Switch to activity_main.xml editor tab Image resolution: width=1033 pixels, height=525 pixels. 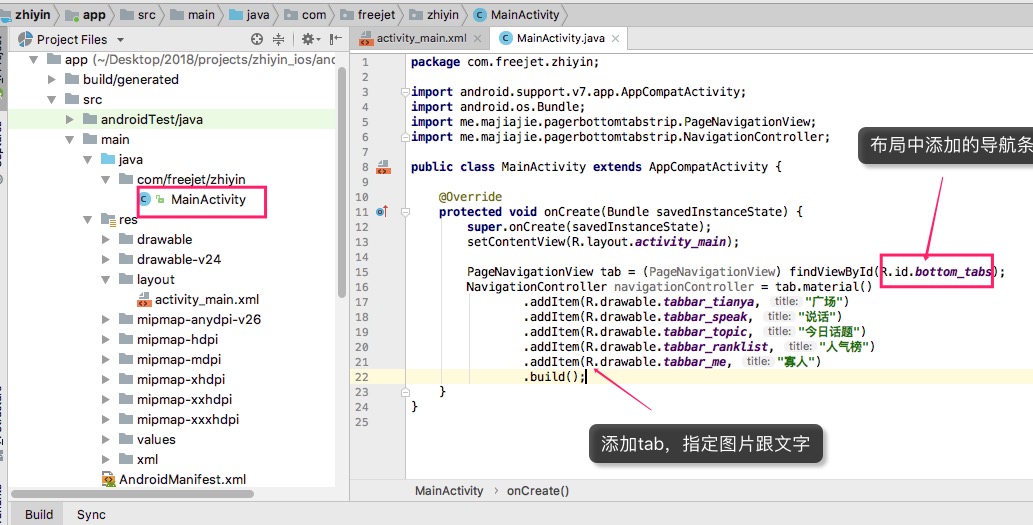[x=420, y=38]
